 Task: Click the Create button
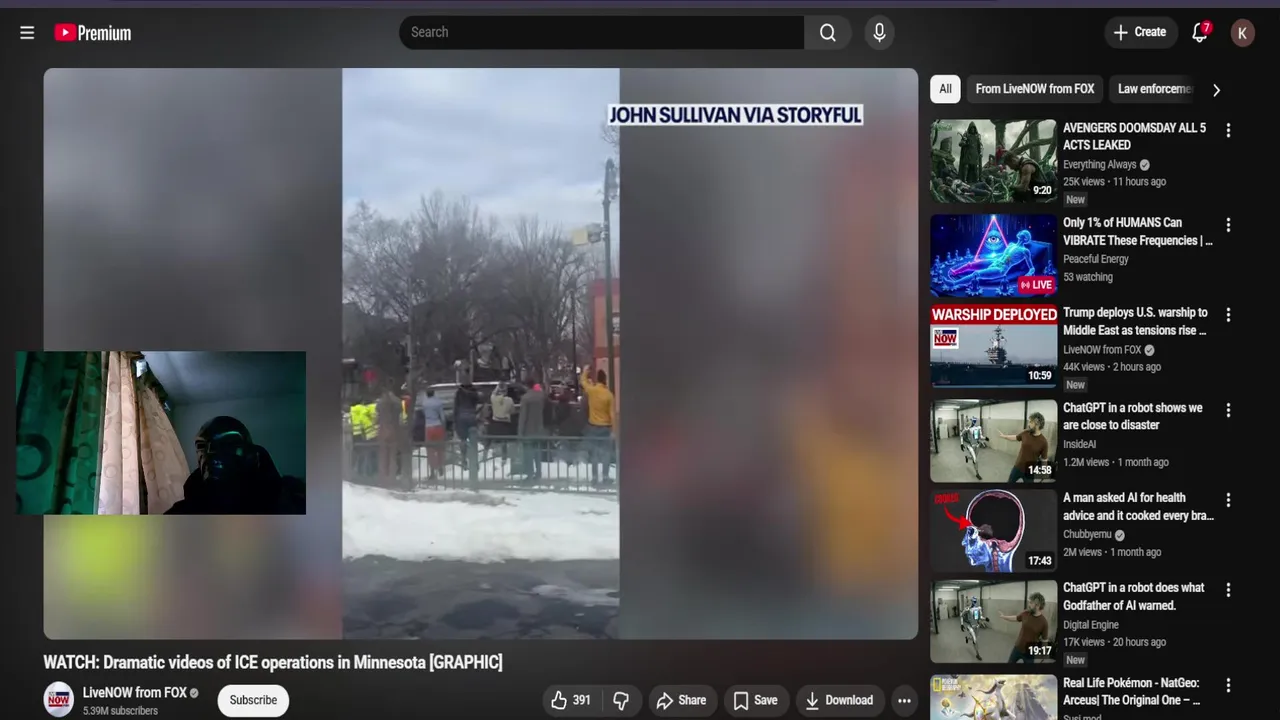pos(1140,33)
